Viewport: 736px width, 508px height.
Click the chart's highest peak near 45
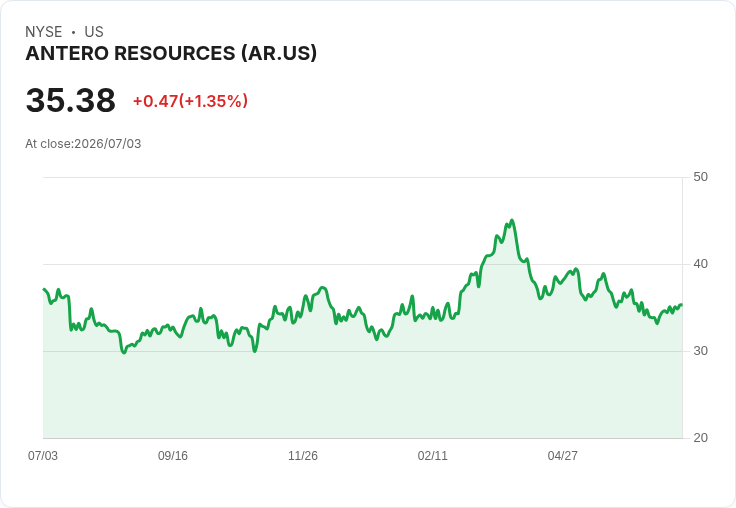pyautogui.click(x=512, y=220)
